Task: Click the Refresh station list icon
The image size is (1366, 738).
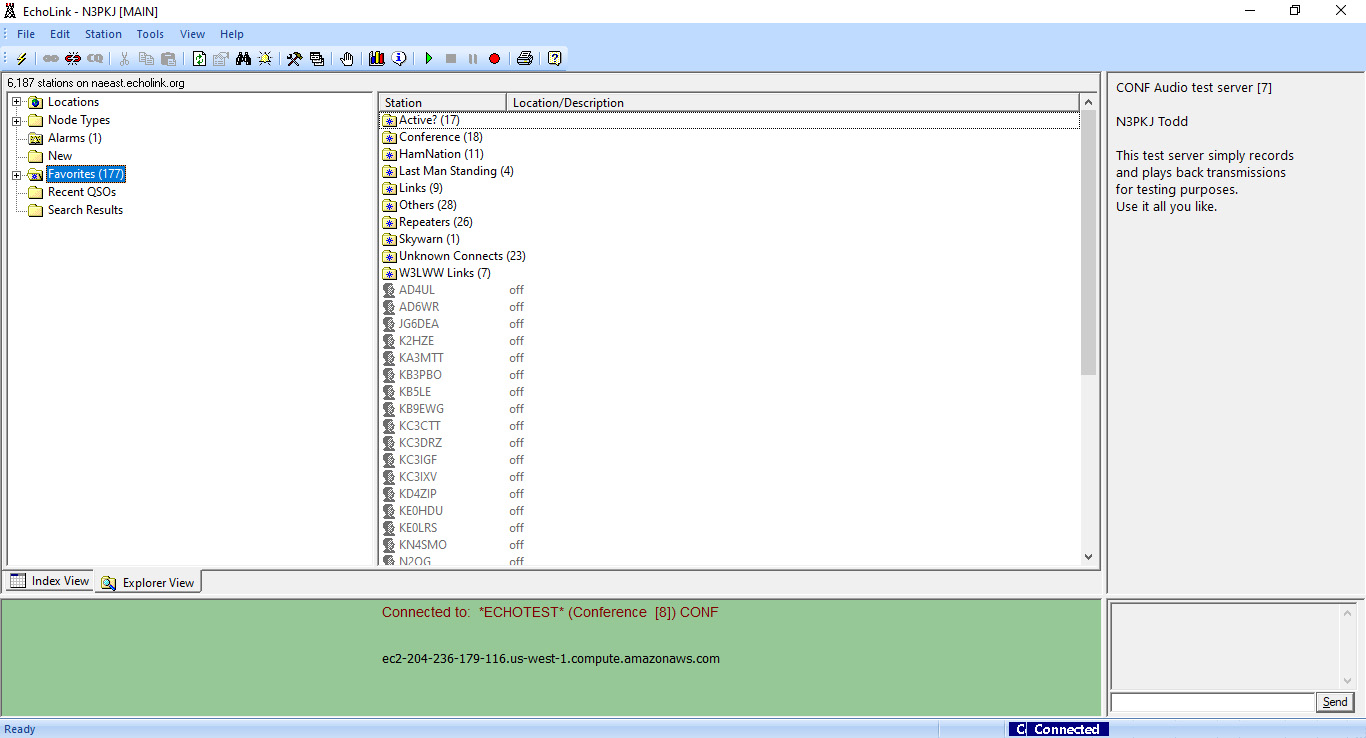Action: point(199,59)
